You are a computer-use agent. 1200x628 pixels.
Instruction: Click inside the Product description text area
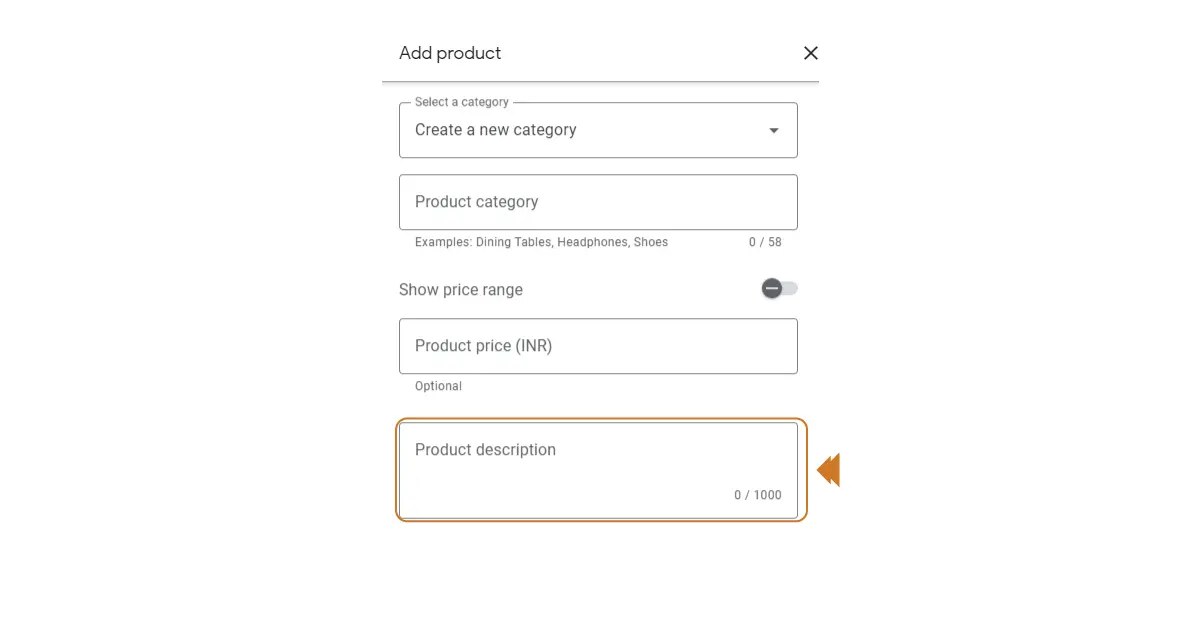tap(597, 472)
